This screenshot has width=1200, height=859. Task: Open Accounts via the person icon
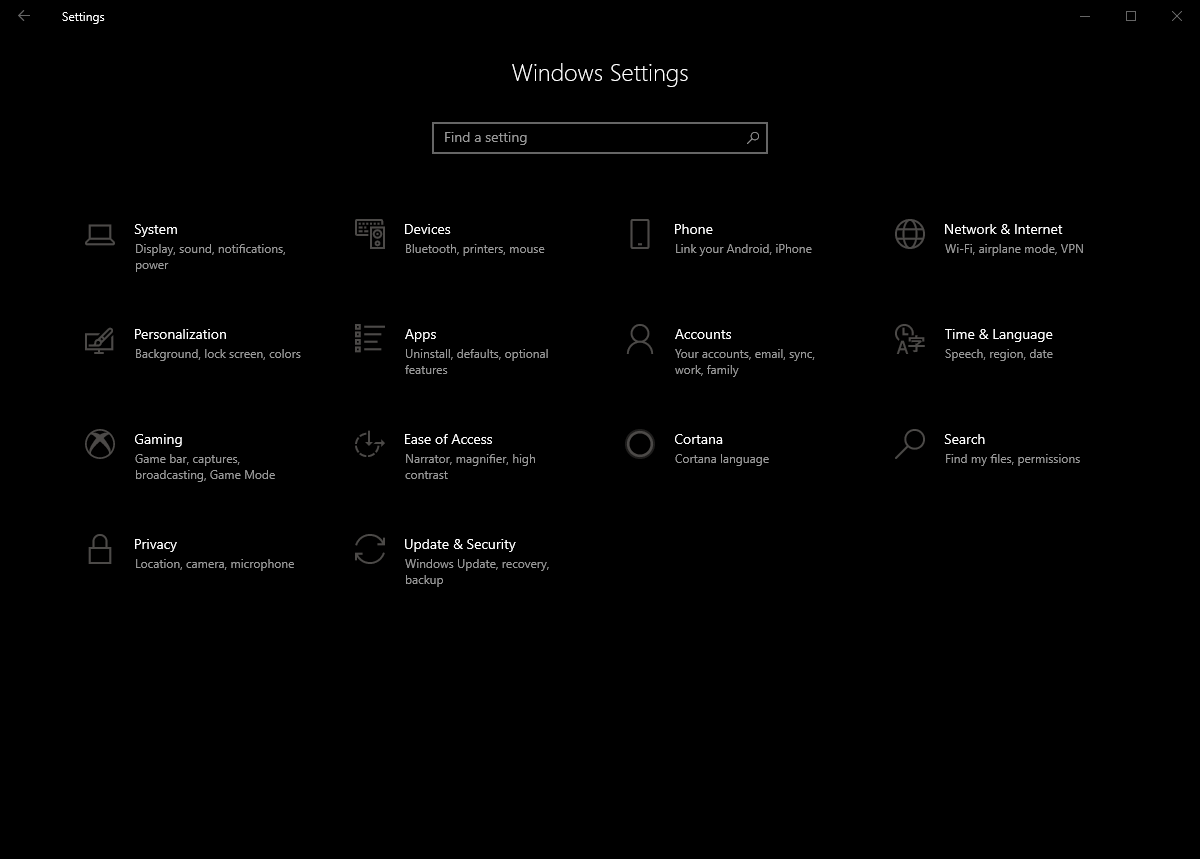[639, 340]
